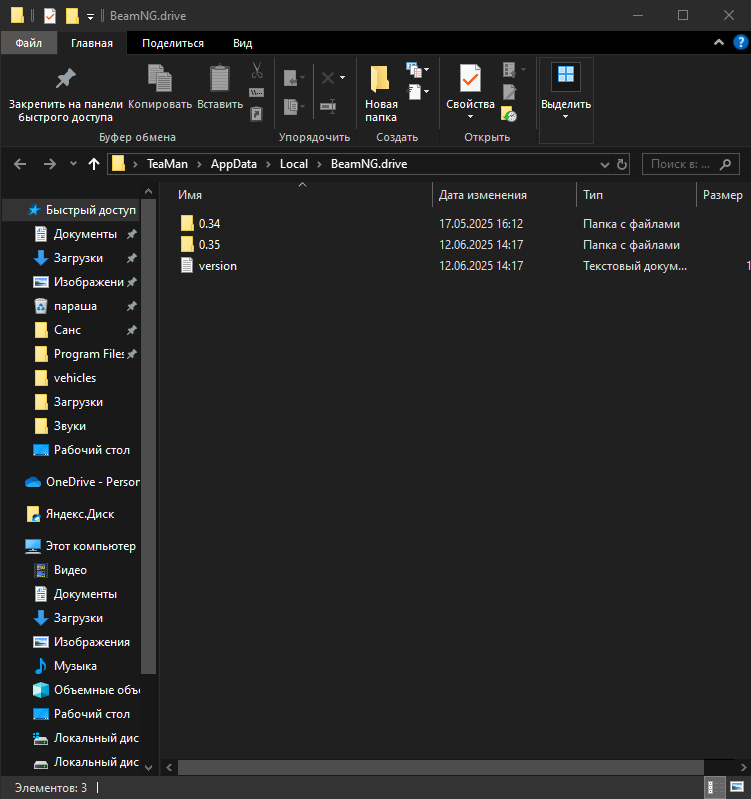751x799 pixels.
Task: Select the 0.34 folder
Action: click(x=209, y=224)
